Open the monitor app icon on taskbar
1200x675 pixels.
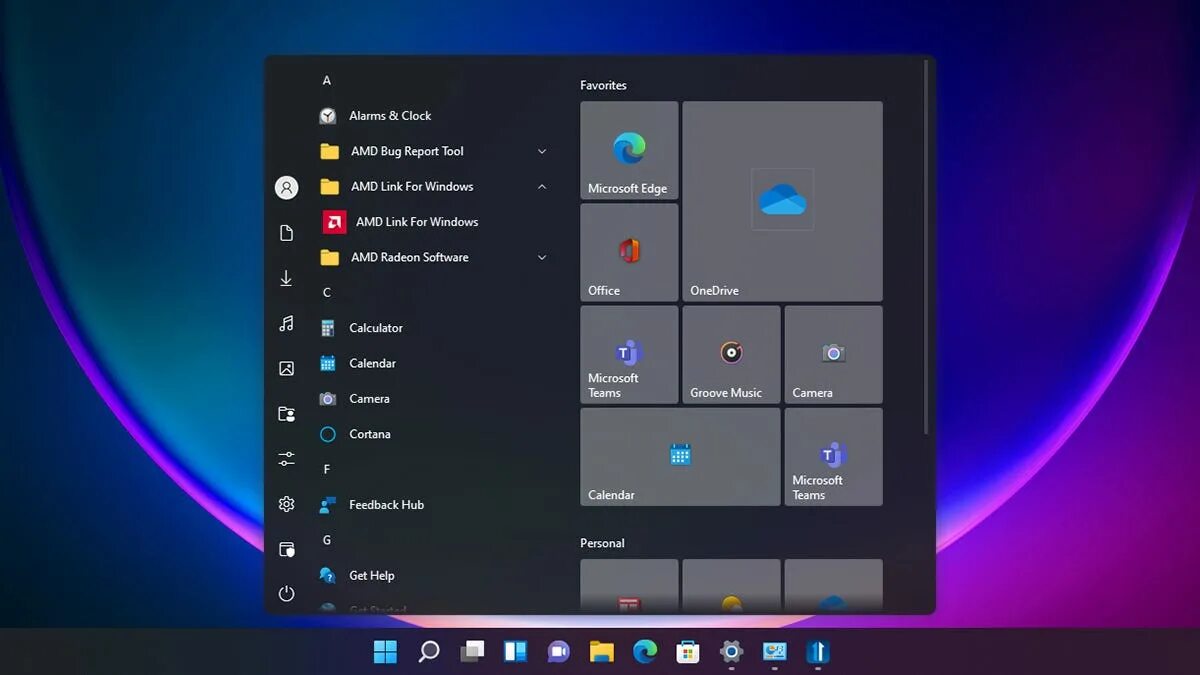coord(775,652)
